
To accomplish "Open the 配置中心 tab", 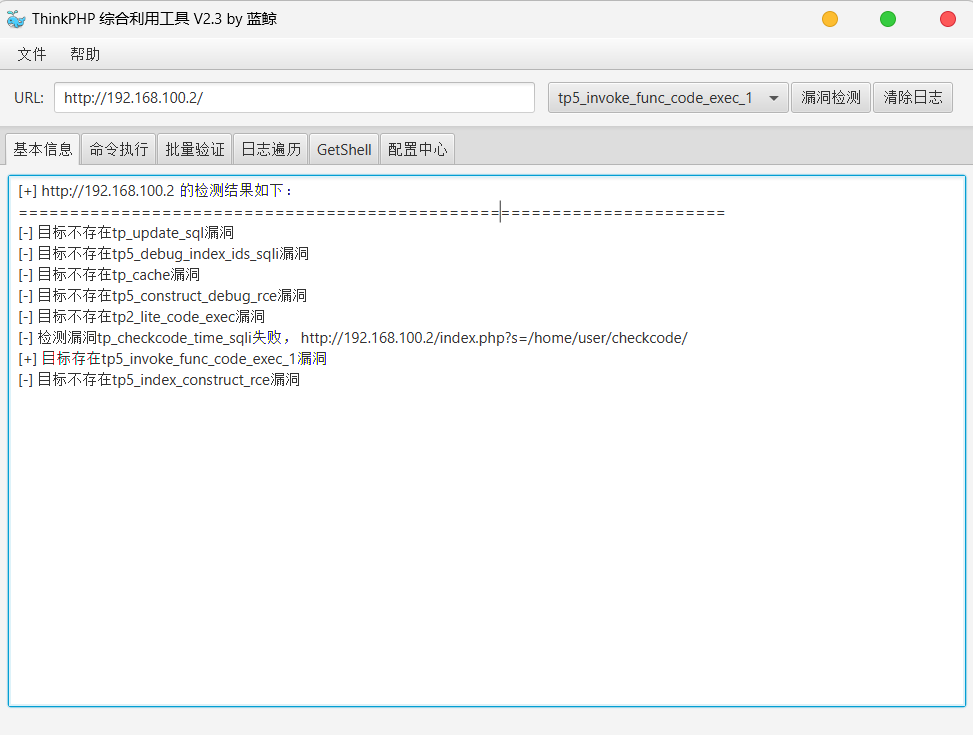I will (x=417, y=150).
